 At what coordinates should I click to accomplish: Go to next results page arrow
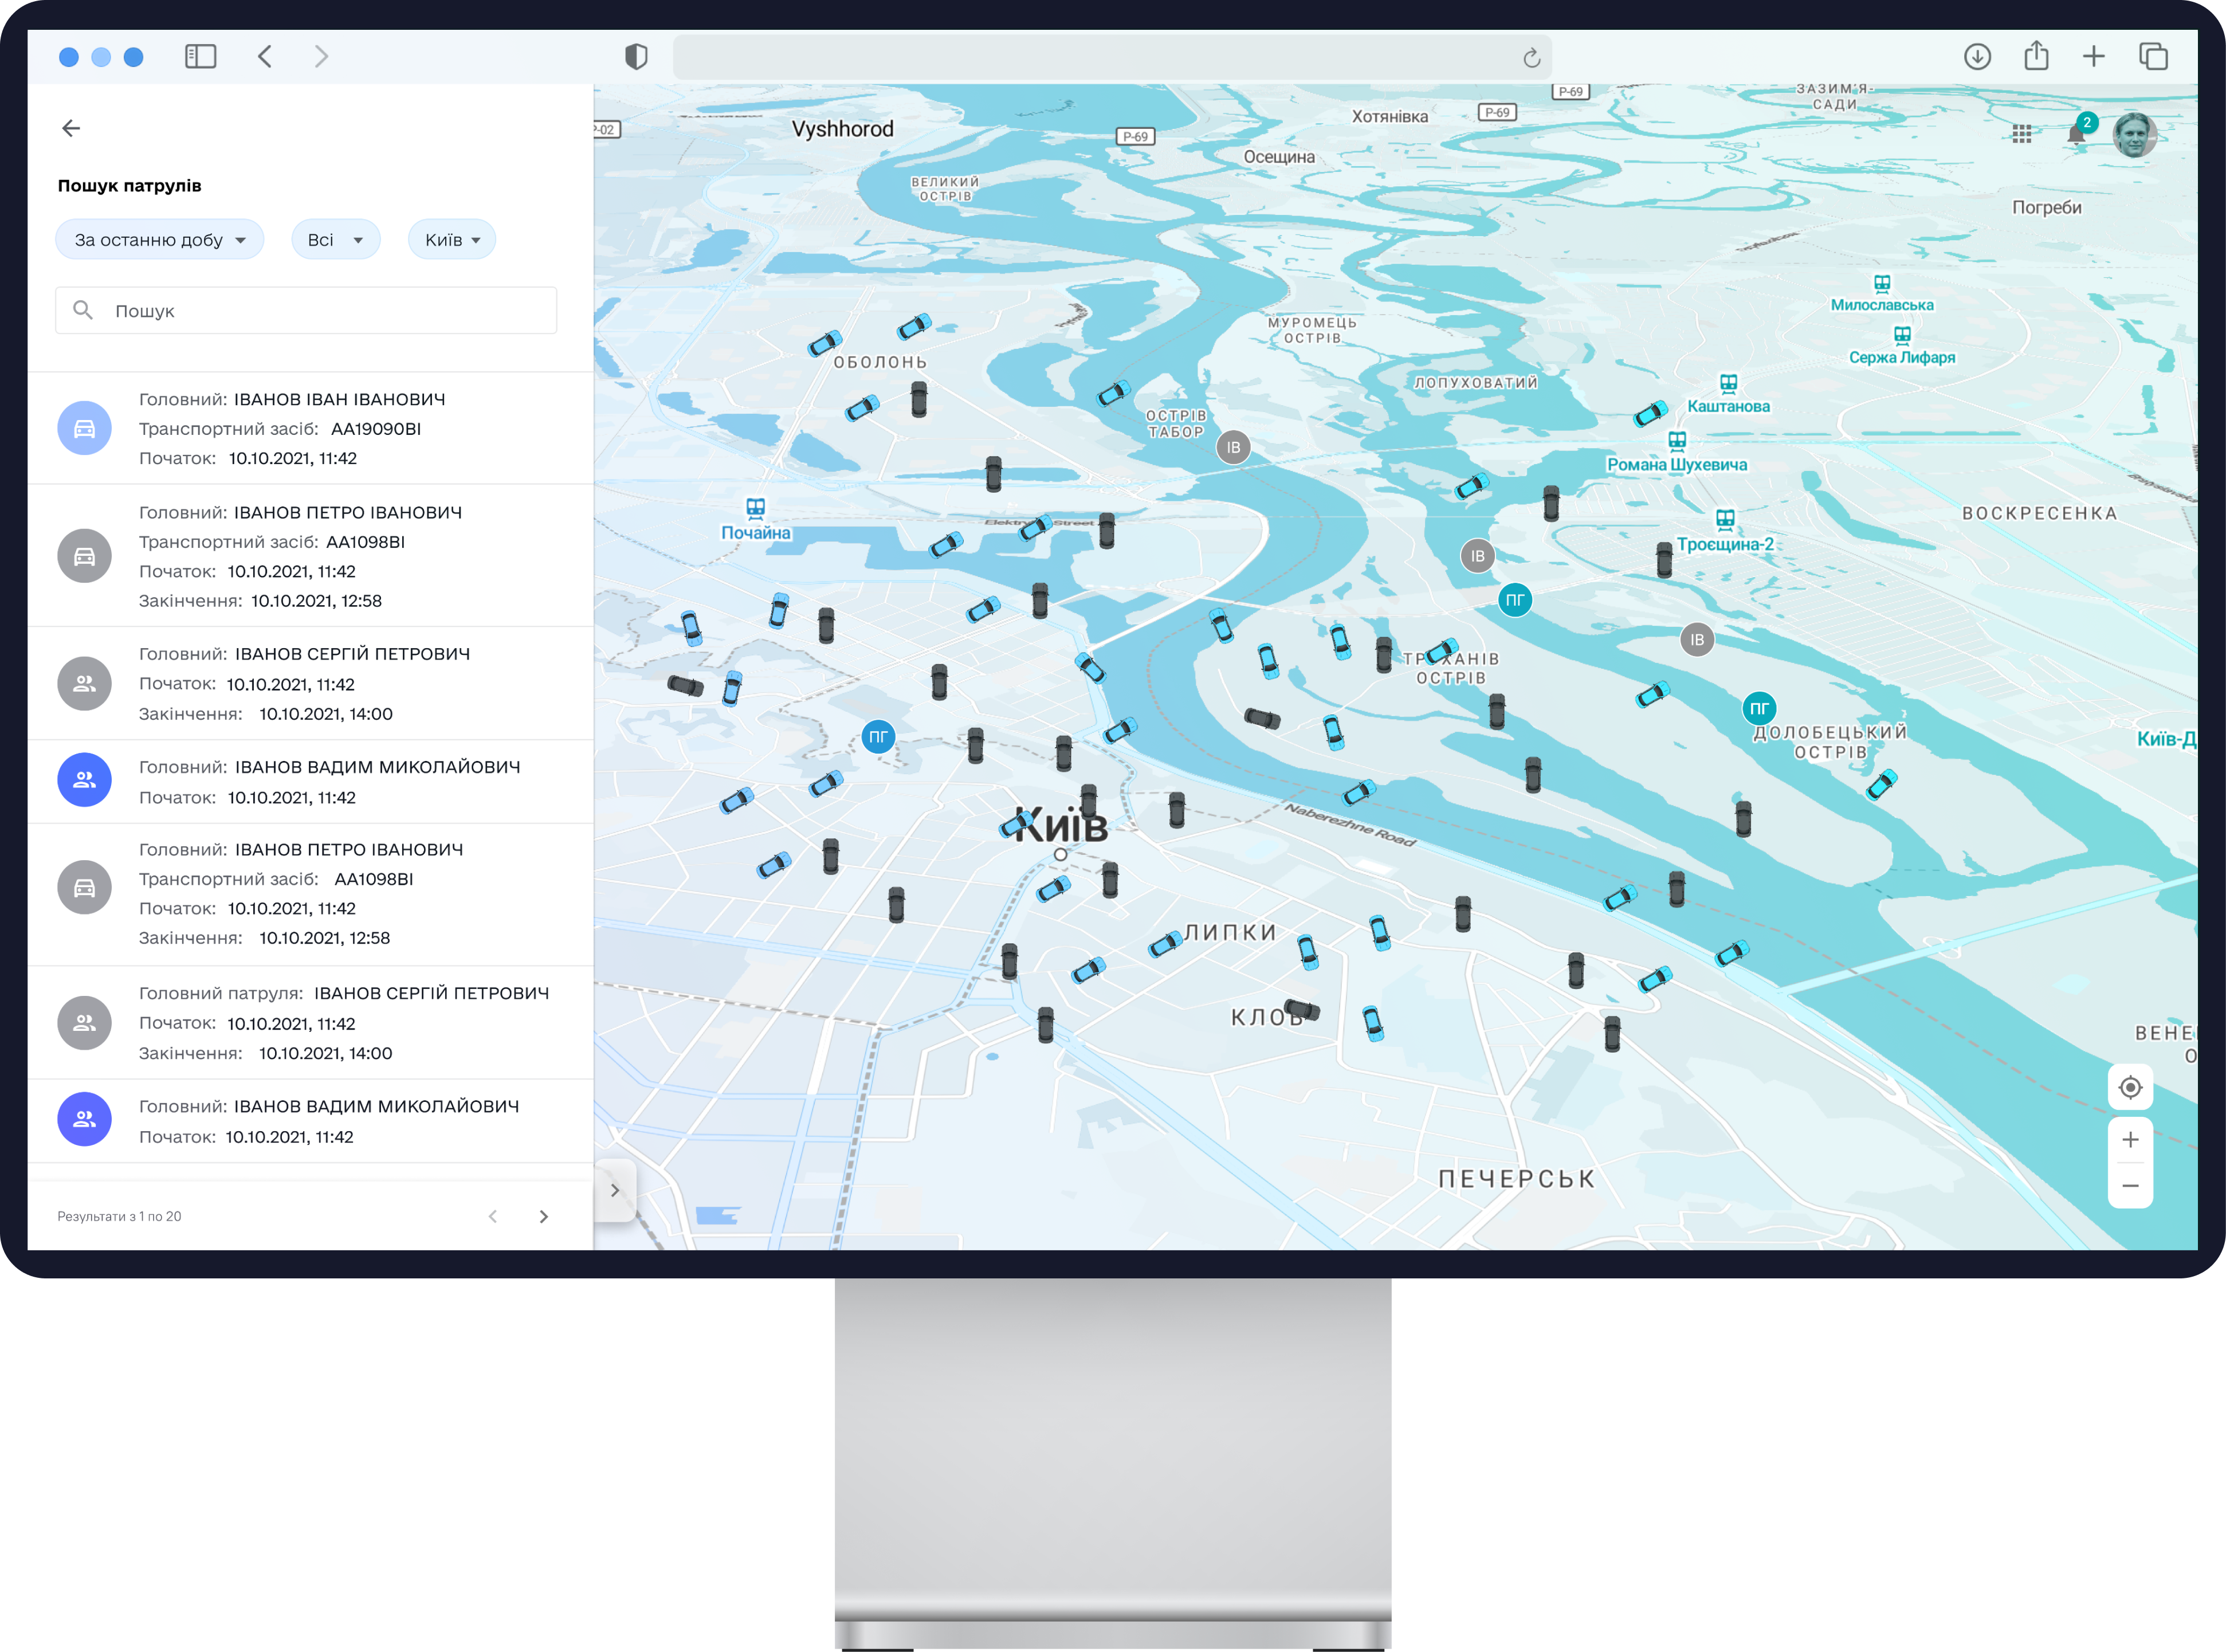[x=543, y=1217]
